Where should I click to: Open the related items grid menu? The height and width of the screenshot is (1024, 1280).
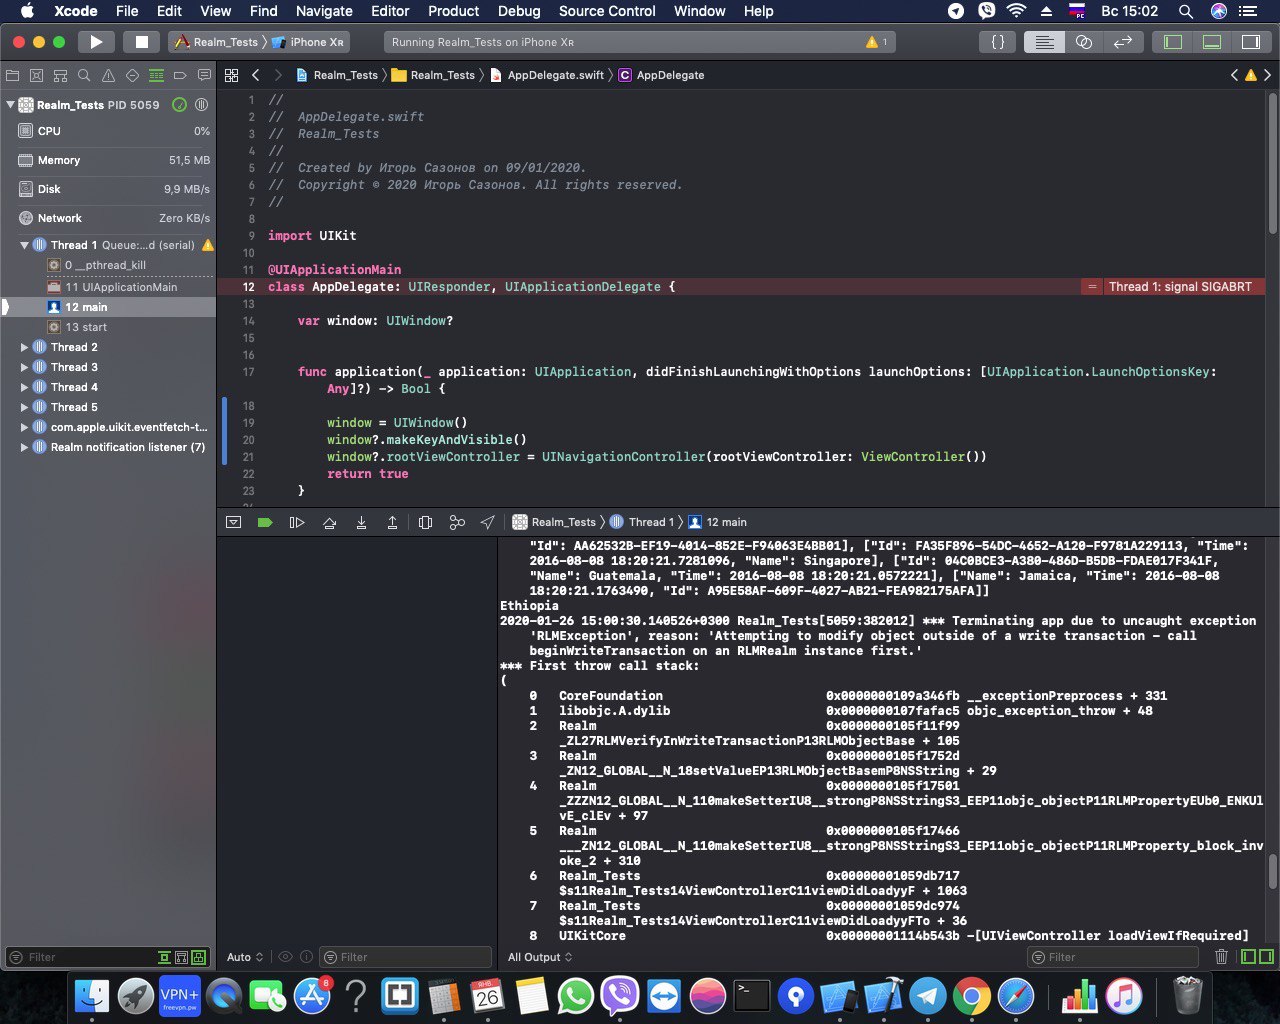tap(231, 75)
